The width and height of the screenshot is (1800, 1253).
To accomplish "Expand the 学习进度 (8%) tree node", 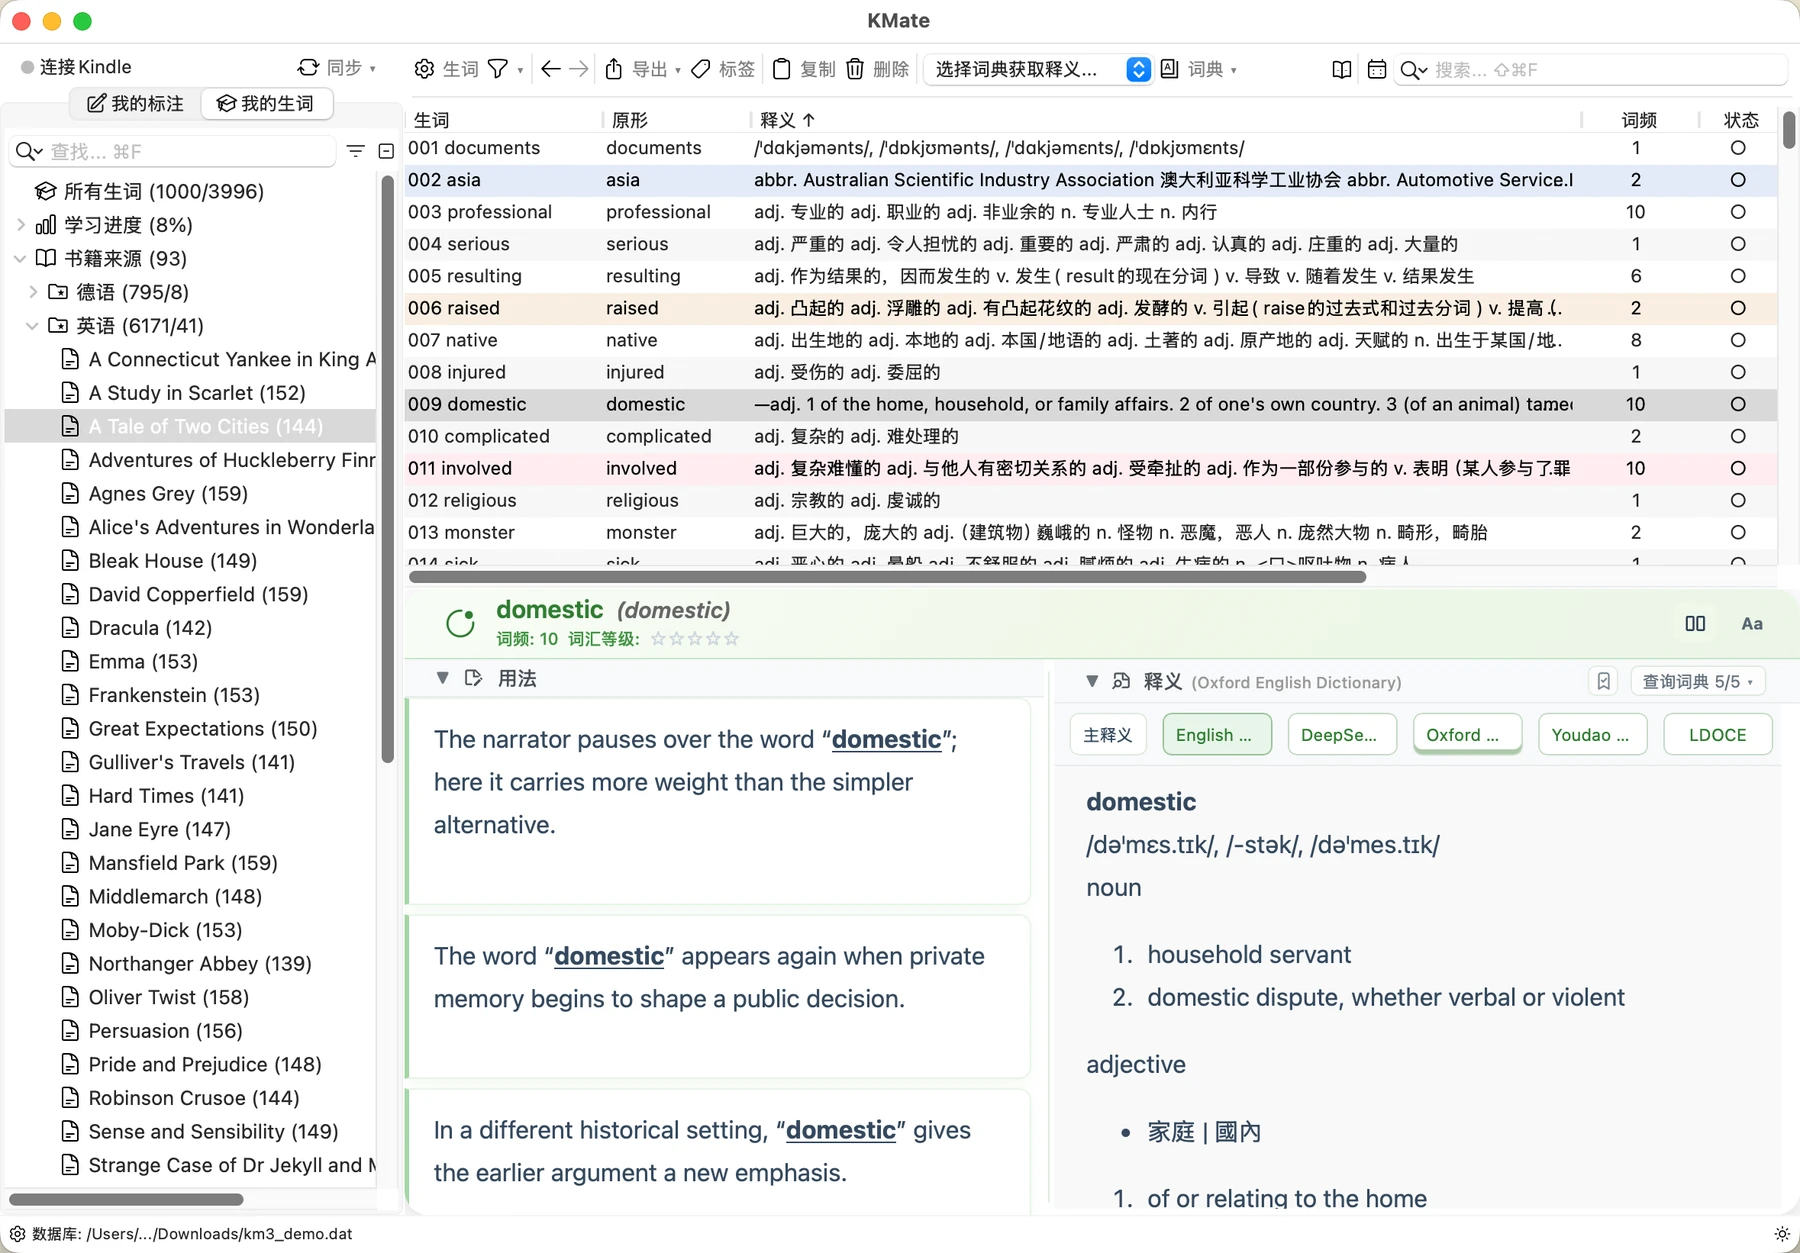I will coord(21,225).
